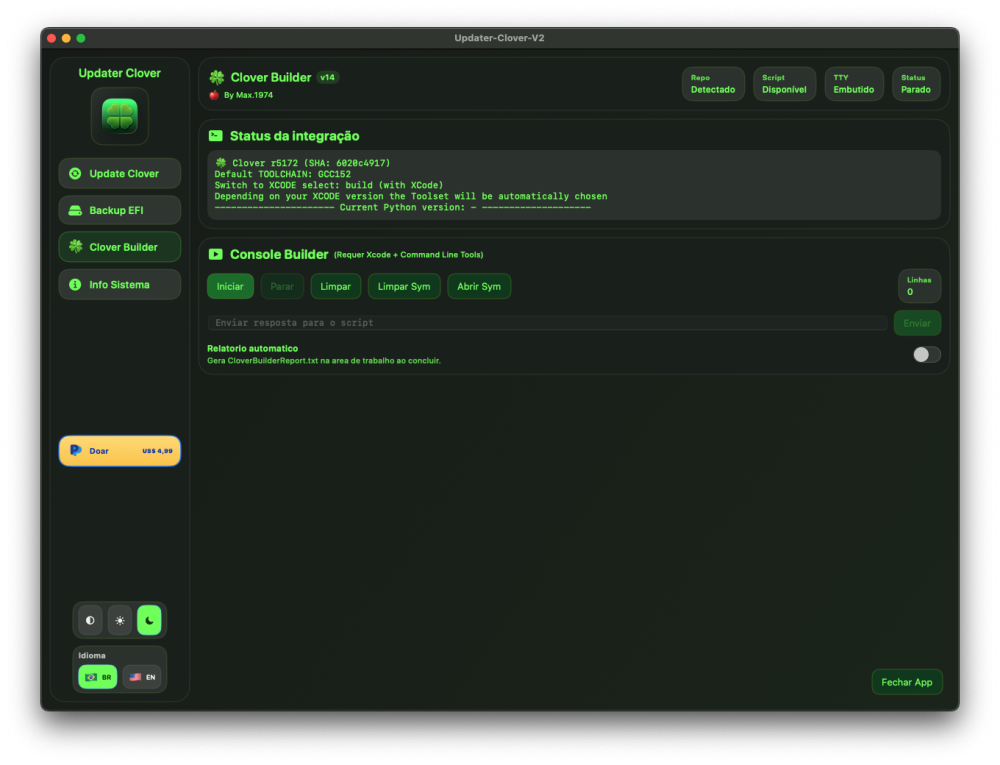Click the clover icon beside Clover Builder title
The image size is (1000, 765).
[217, 77]
